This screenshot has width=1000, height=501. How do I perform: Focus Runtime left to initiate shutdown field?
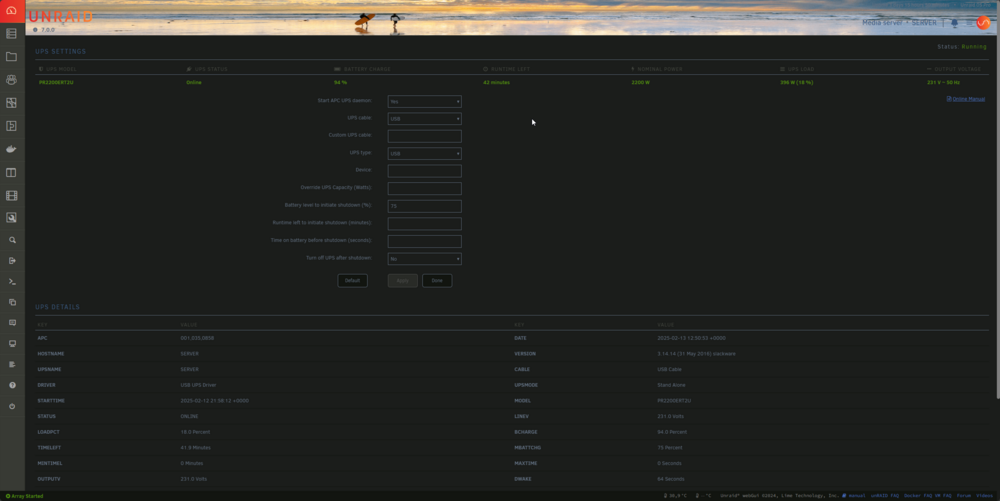(x=424, y=224)
